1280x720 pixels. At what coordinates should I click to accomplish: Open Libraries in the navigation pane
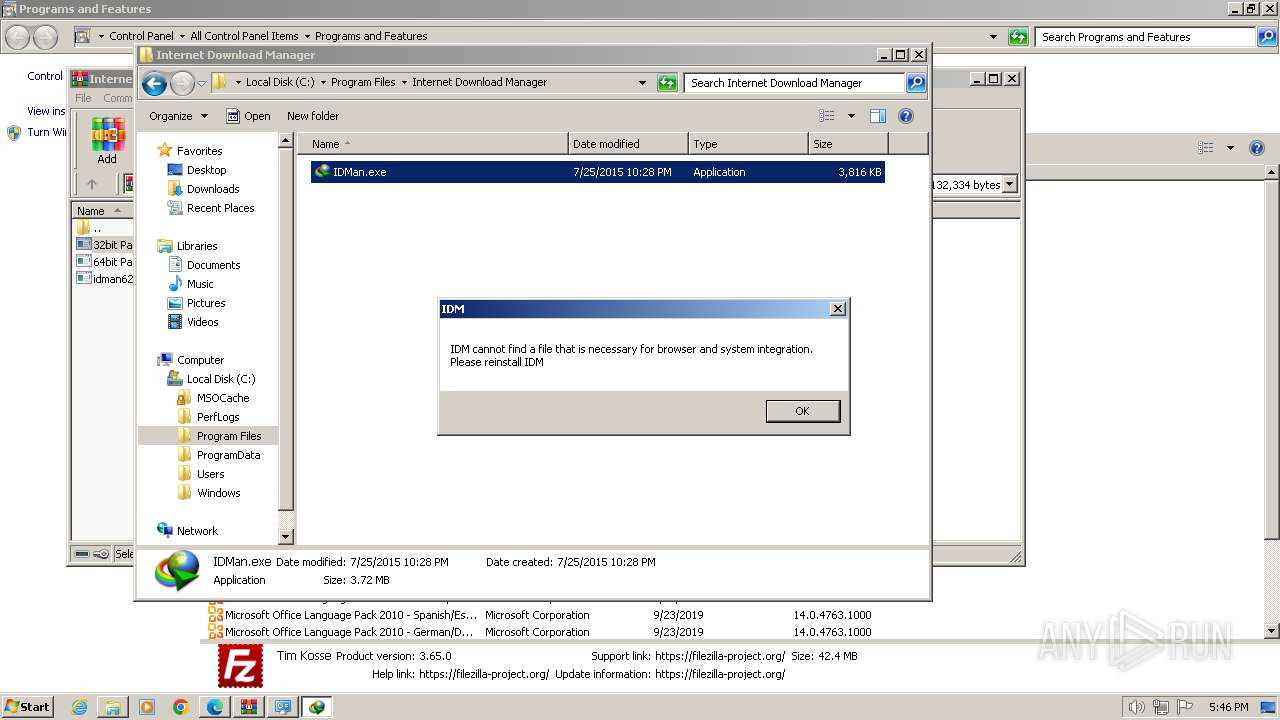197,246
